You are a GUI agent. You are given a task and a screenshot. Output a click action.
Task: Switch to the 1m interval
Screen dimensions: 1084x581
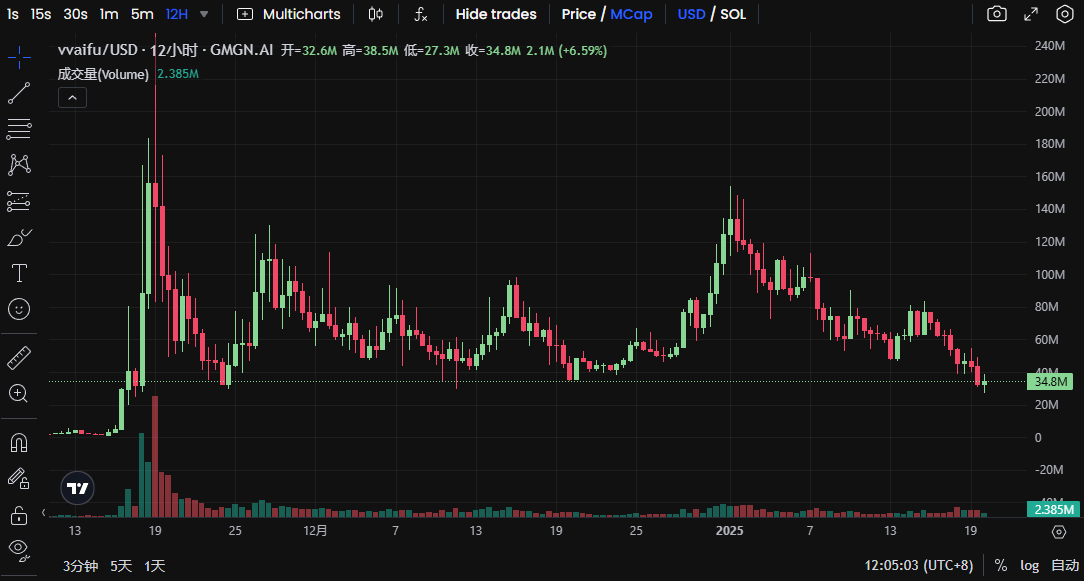coord(109,14)
